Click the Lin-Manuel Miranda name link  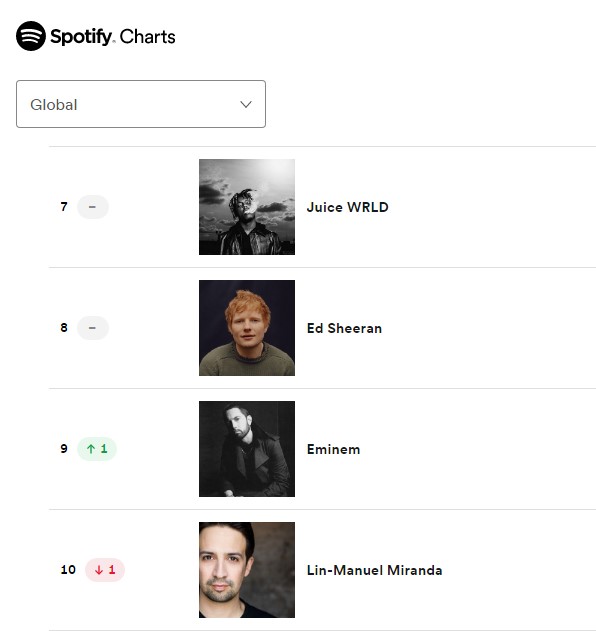[x=374, y=570]
